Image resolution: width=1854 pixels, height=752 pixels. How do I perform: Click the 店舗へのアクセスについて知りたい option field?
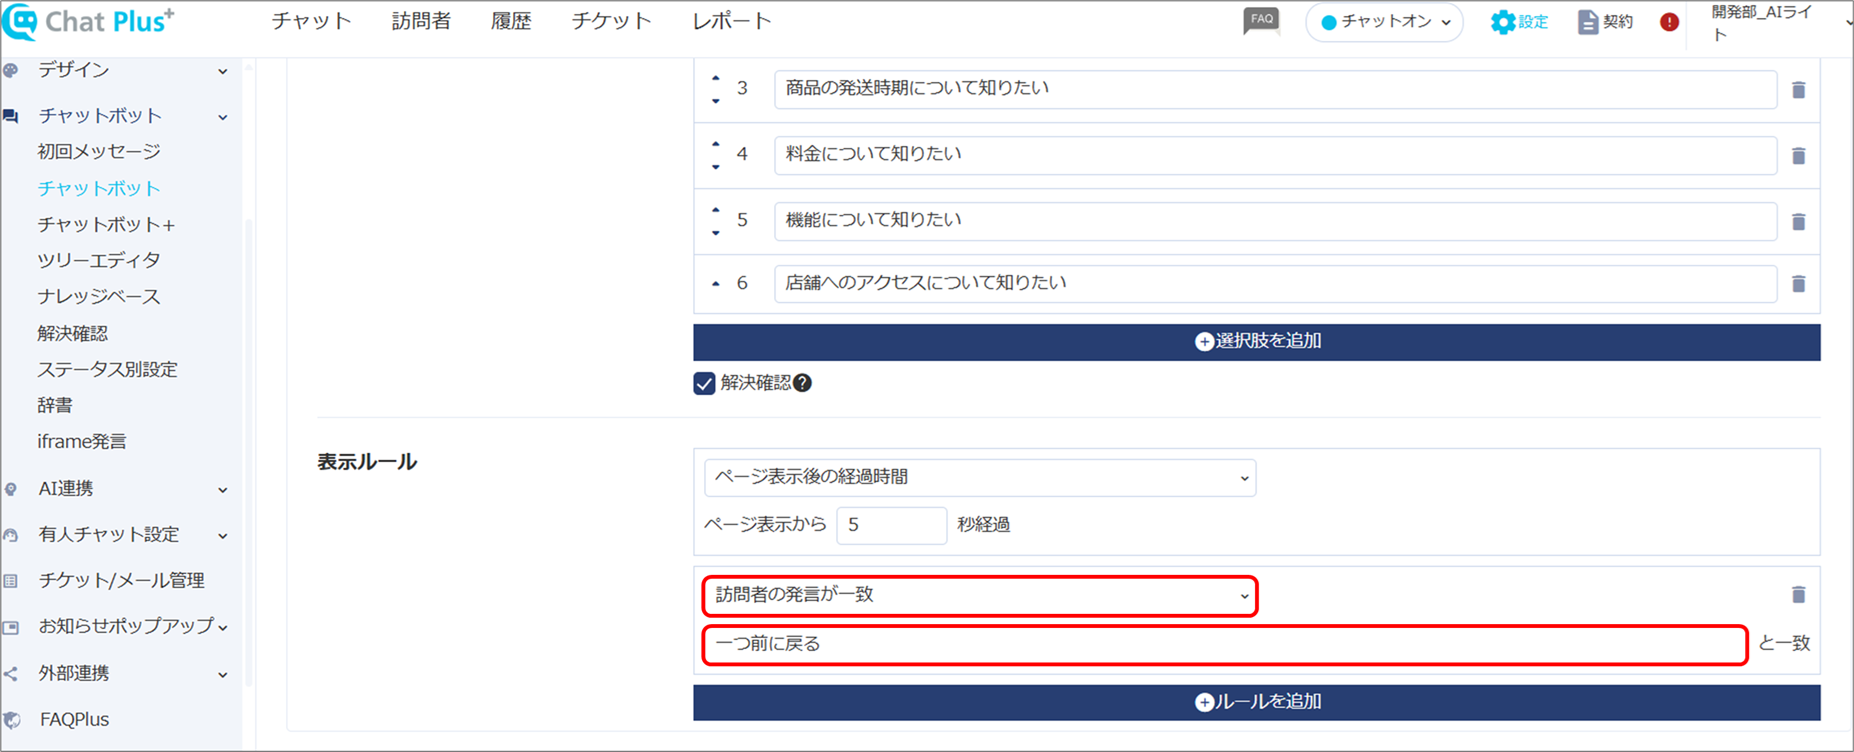point(1275,283)
